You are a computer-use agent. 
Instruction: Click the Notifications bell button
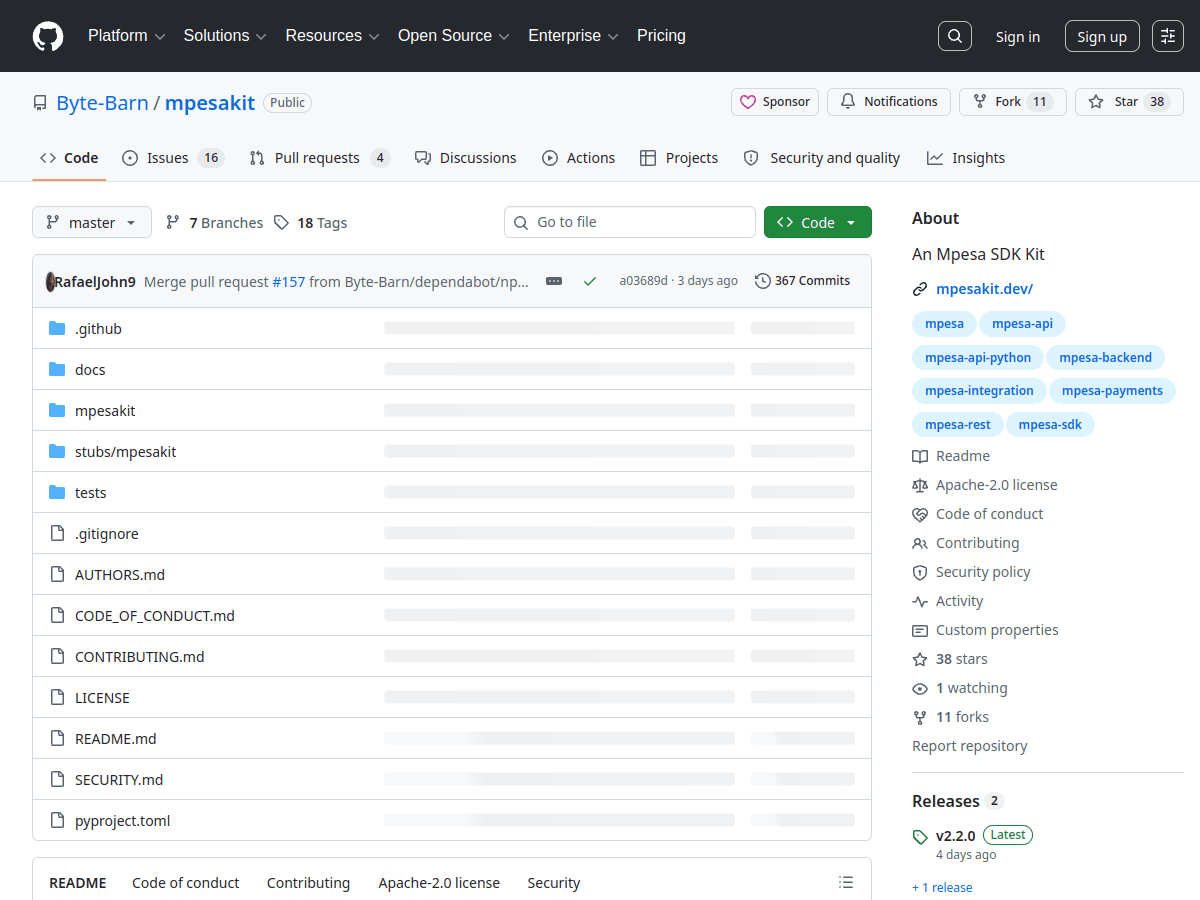(889, 102)
